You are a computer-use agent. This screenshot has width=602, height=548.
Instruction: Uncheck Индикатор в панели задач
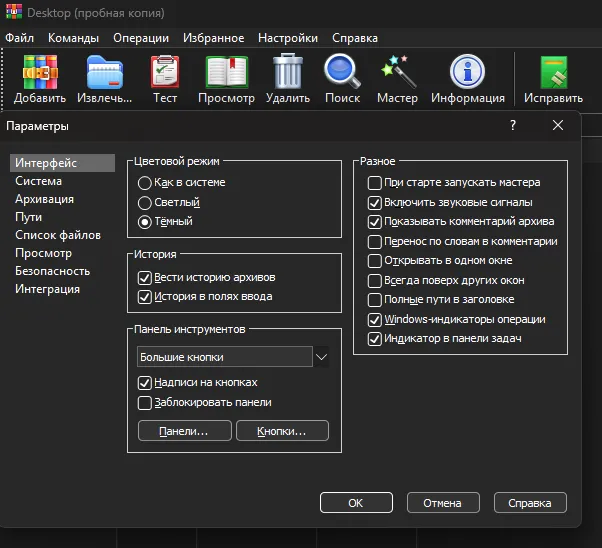coord(375,339)
